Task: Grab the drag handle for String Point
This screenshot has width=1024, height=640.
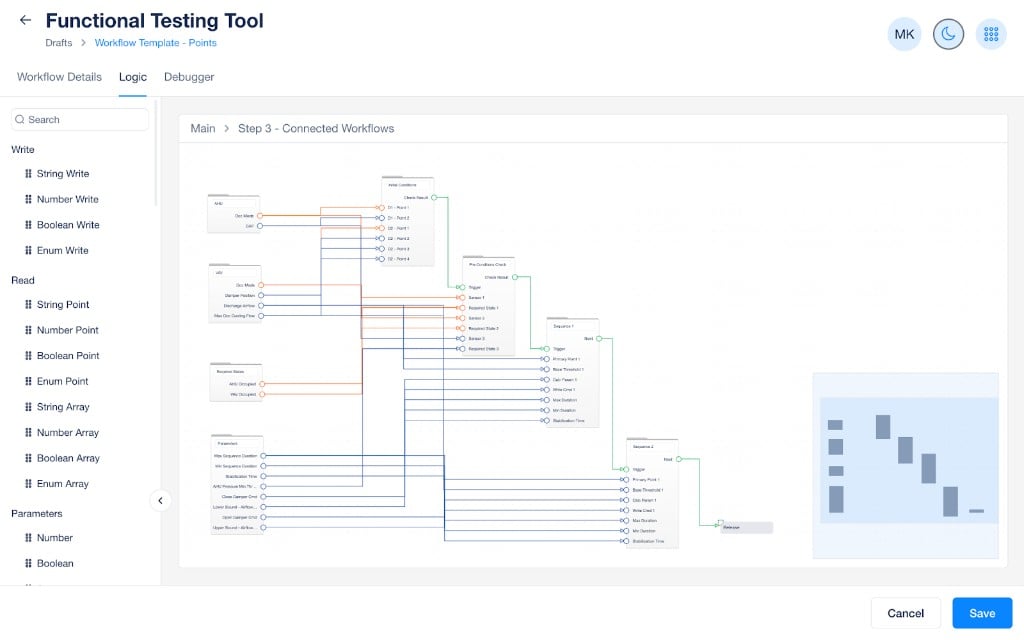Action: point(28,304)
